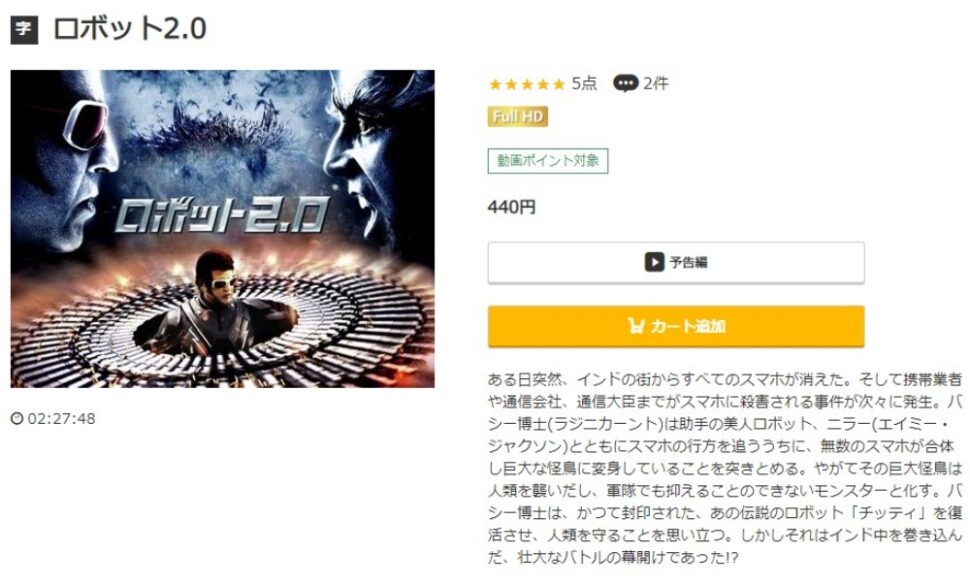Click the 440円 price text
The height and width of the screenshot is (585, 970).
coord(512,207)
